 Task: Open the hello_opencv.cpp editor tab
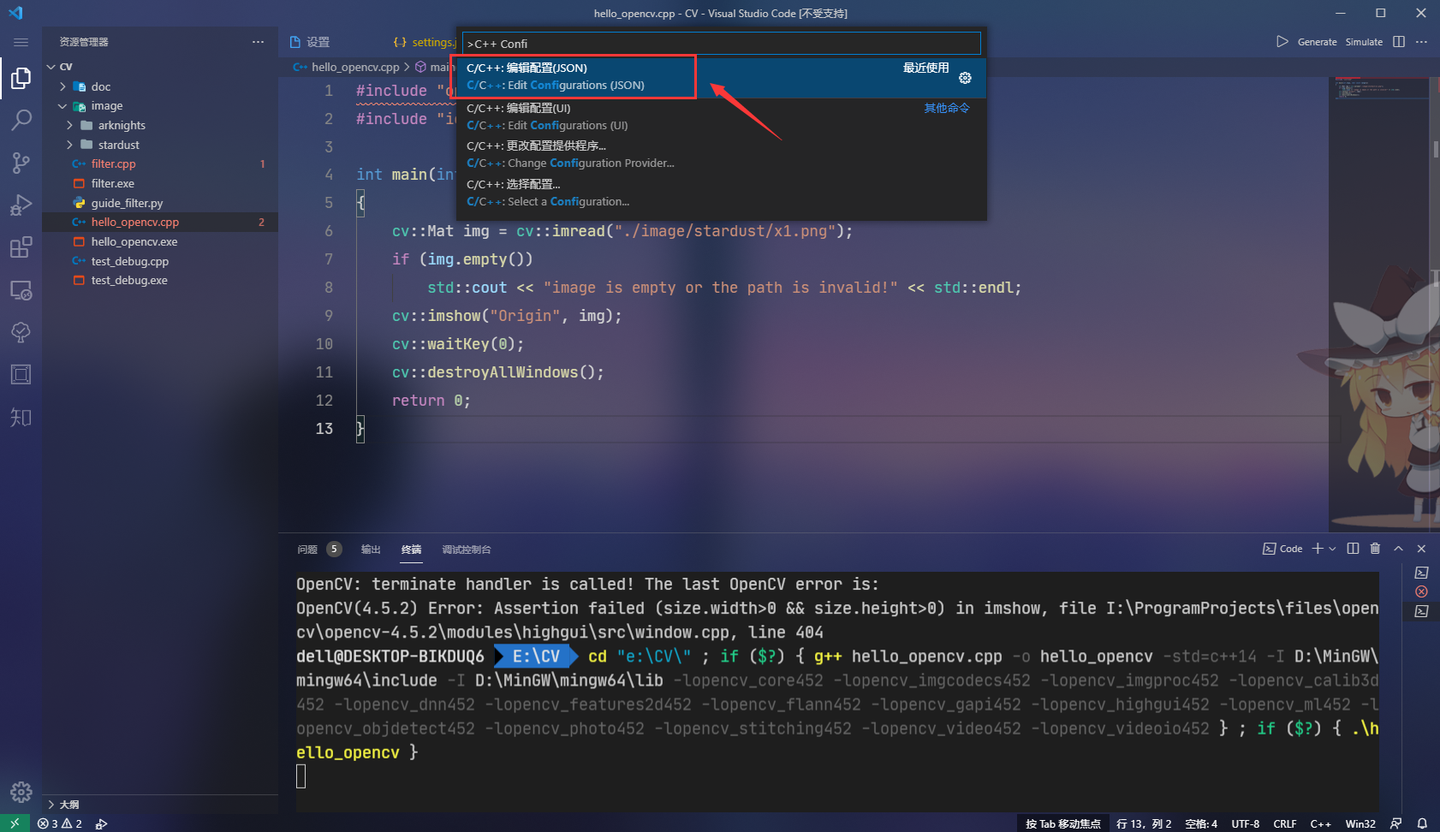click(355, 66)
